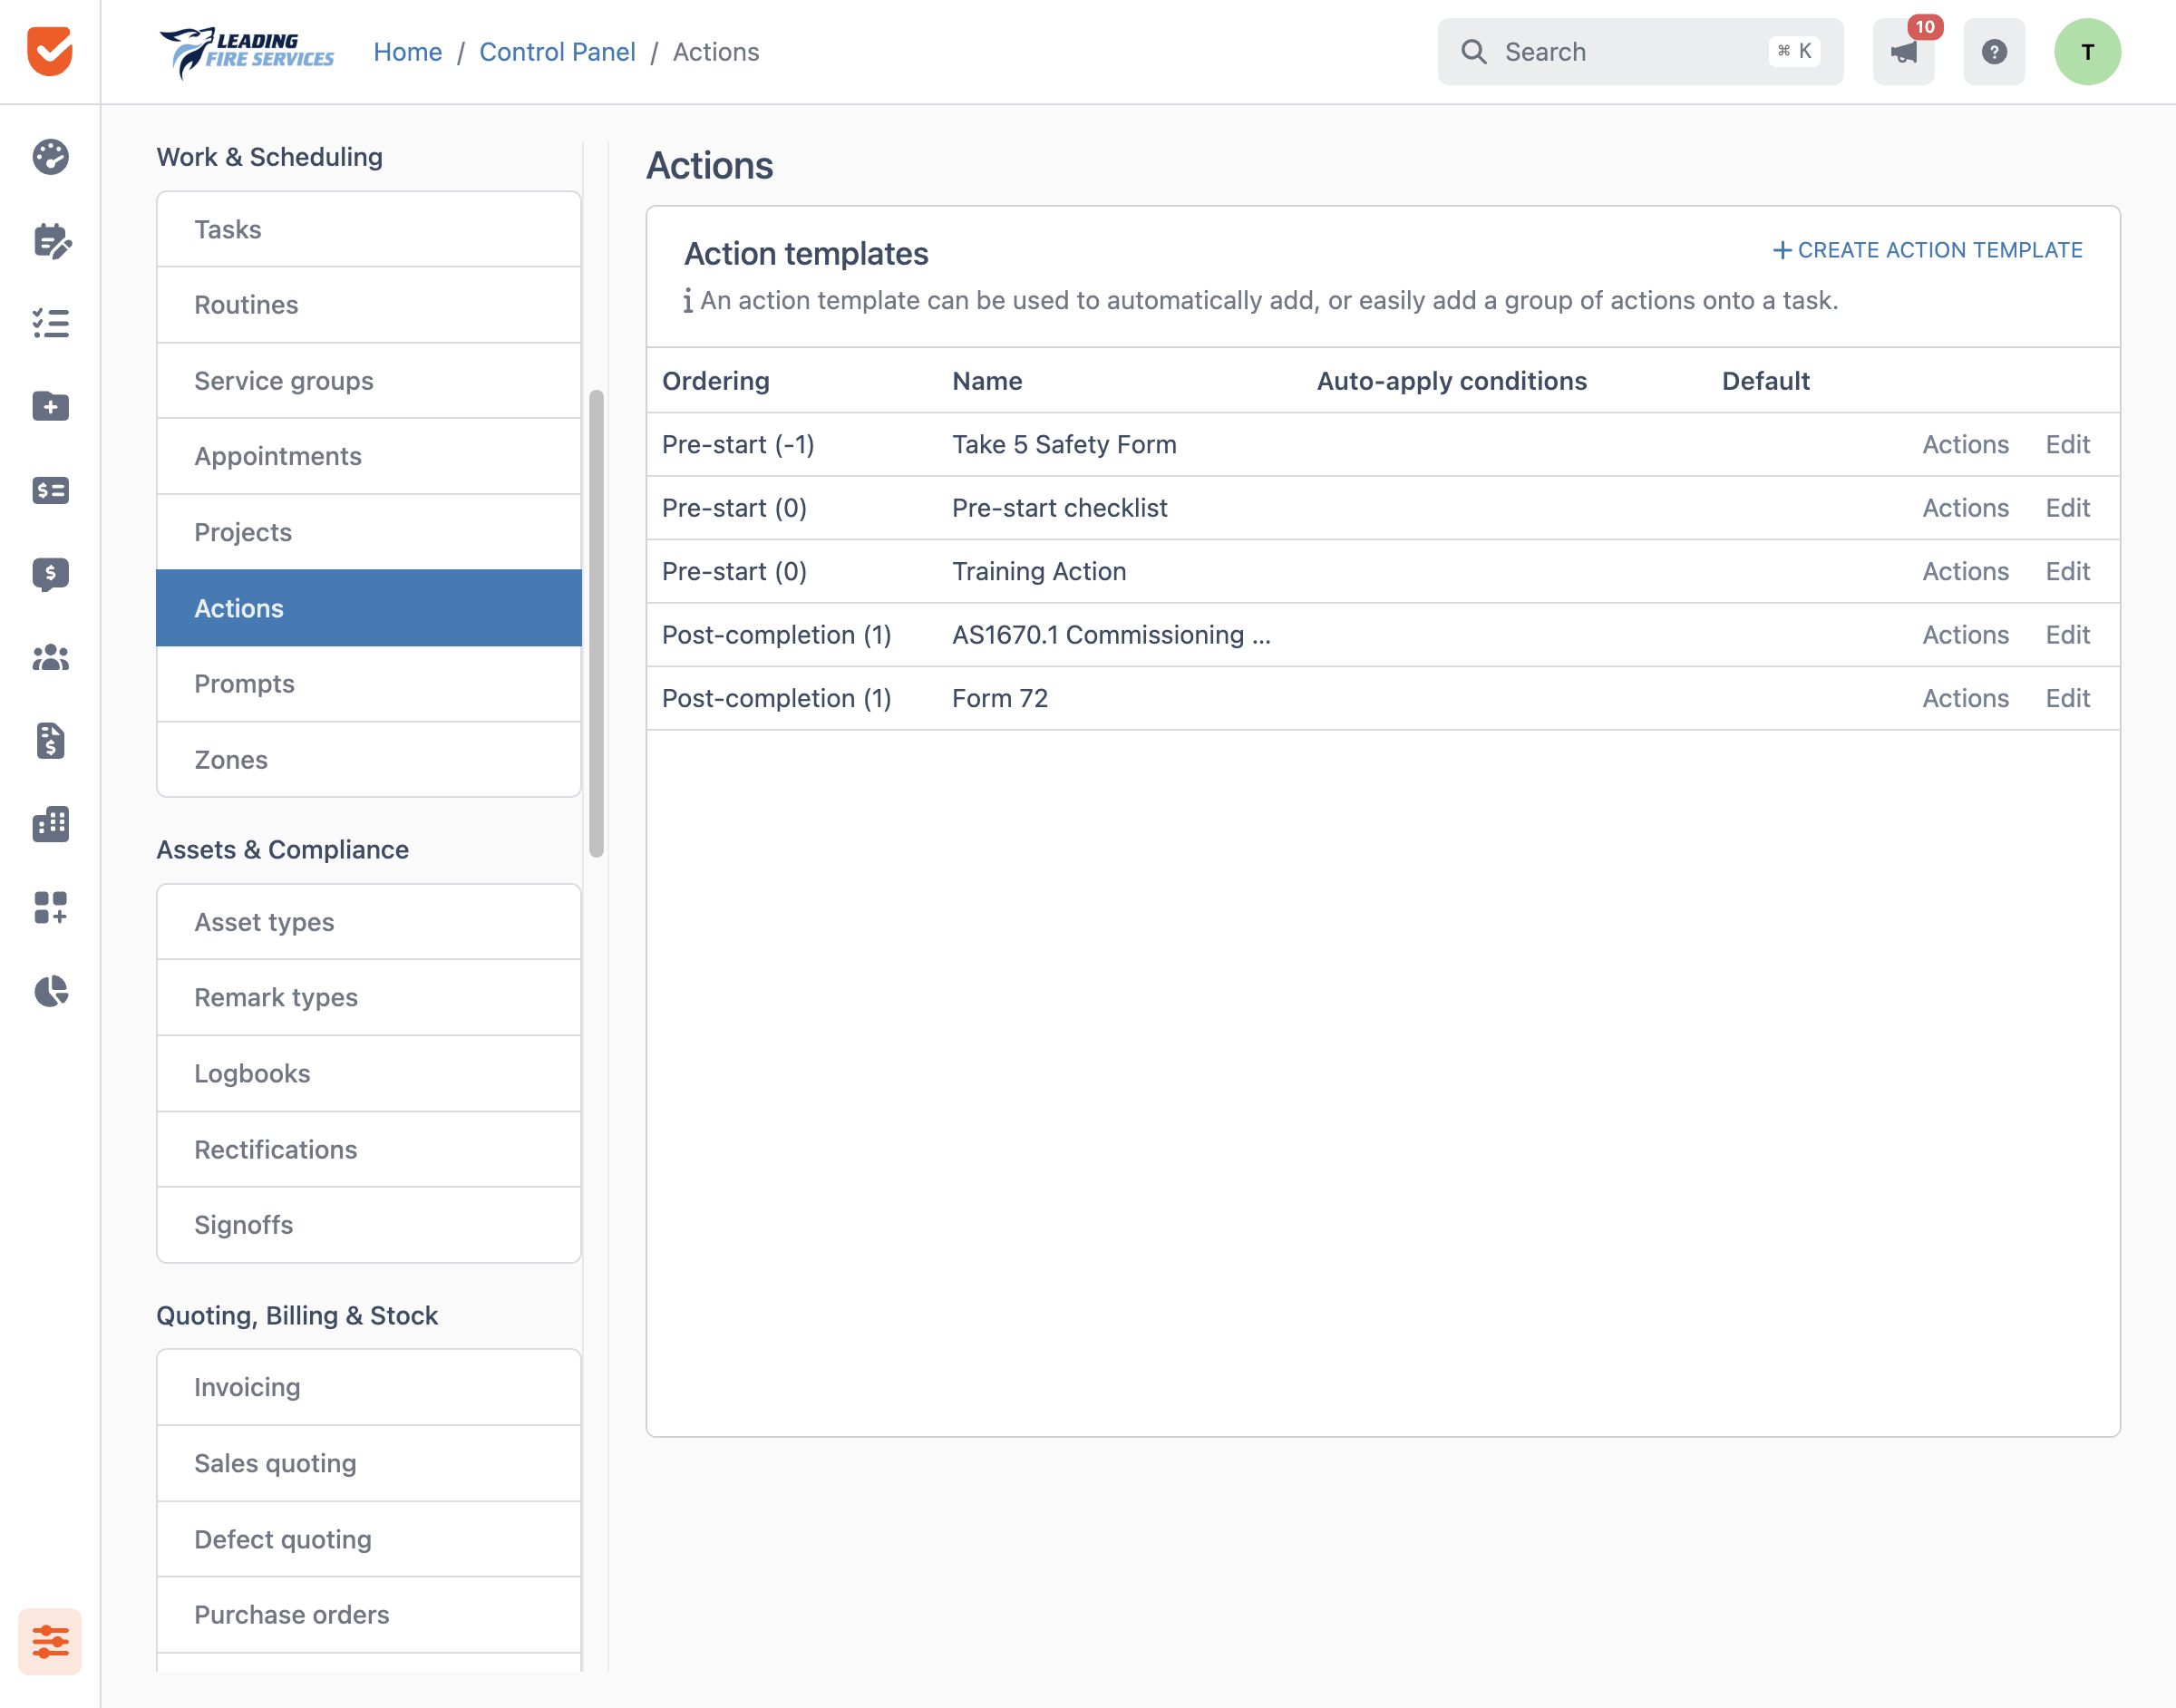The height and width of the screenshot is (1708, 2176).
Task: Click the orange shield app logo
Action: coord(50,51)
